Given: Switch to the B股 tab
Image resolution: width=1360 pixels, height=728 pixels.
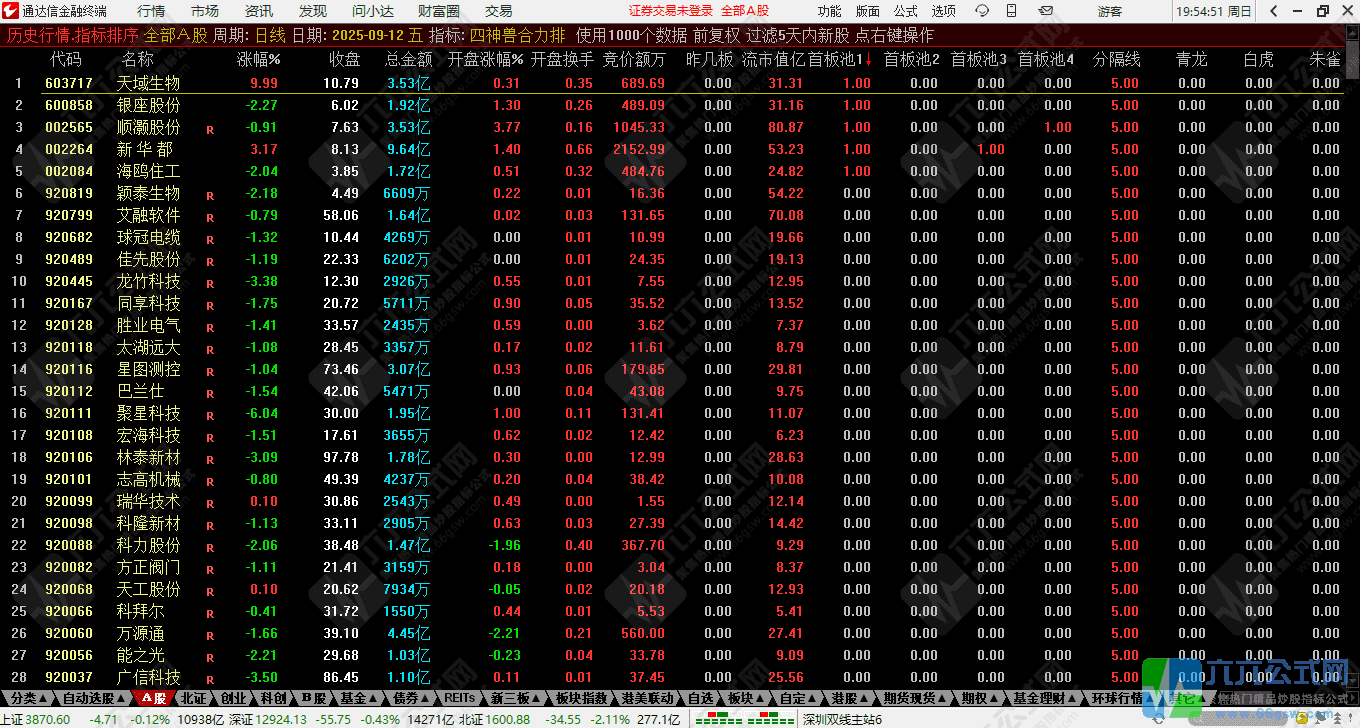Looking at the screenshot, I should [313, 698].
